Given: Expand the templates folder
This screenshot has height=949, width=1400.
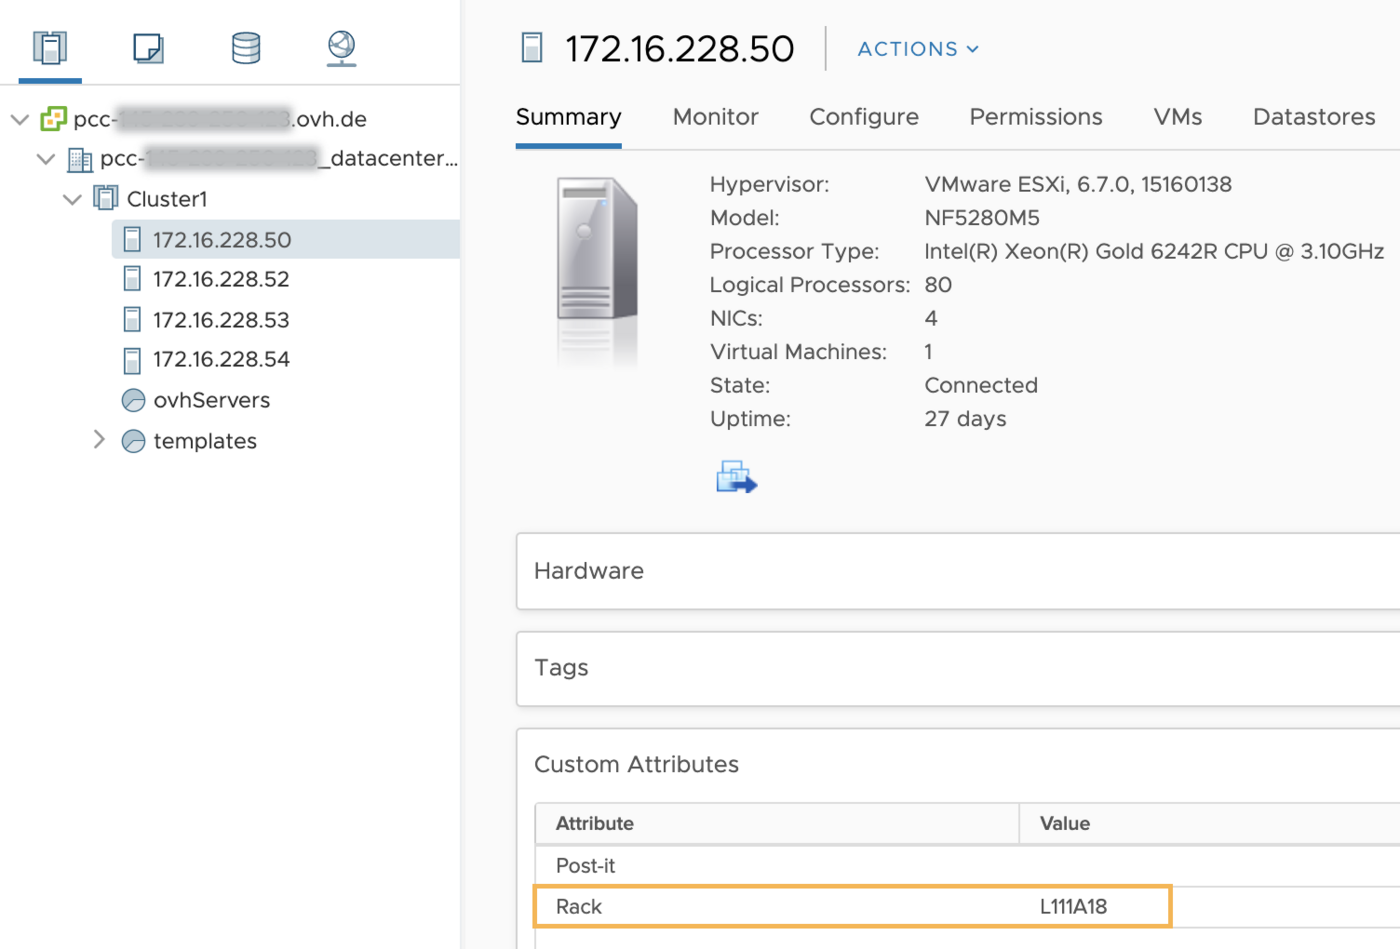Looking at the screenshot, I should pos(99,440).
